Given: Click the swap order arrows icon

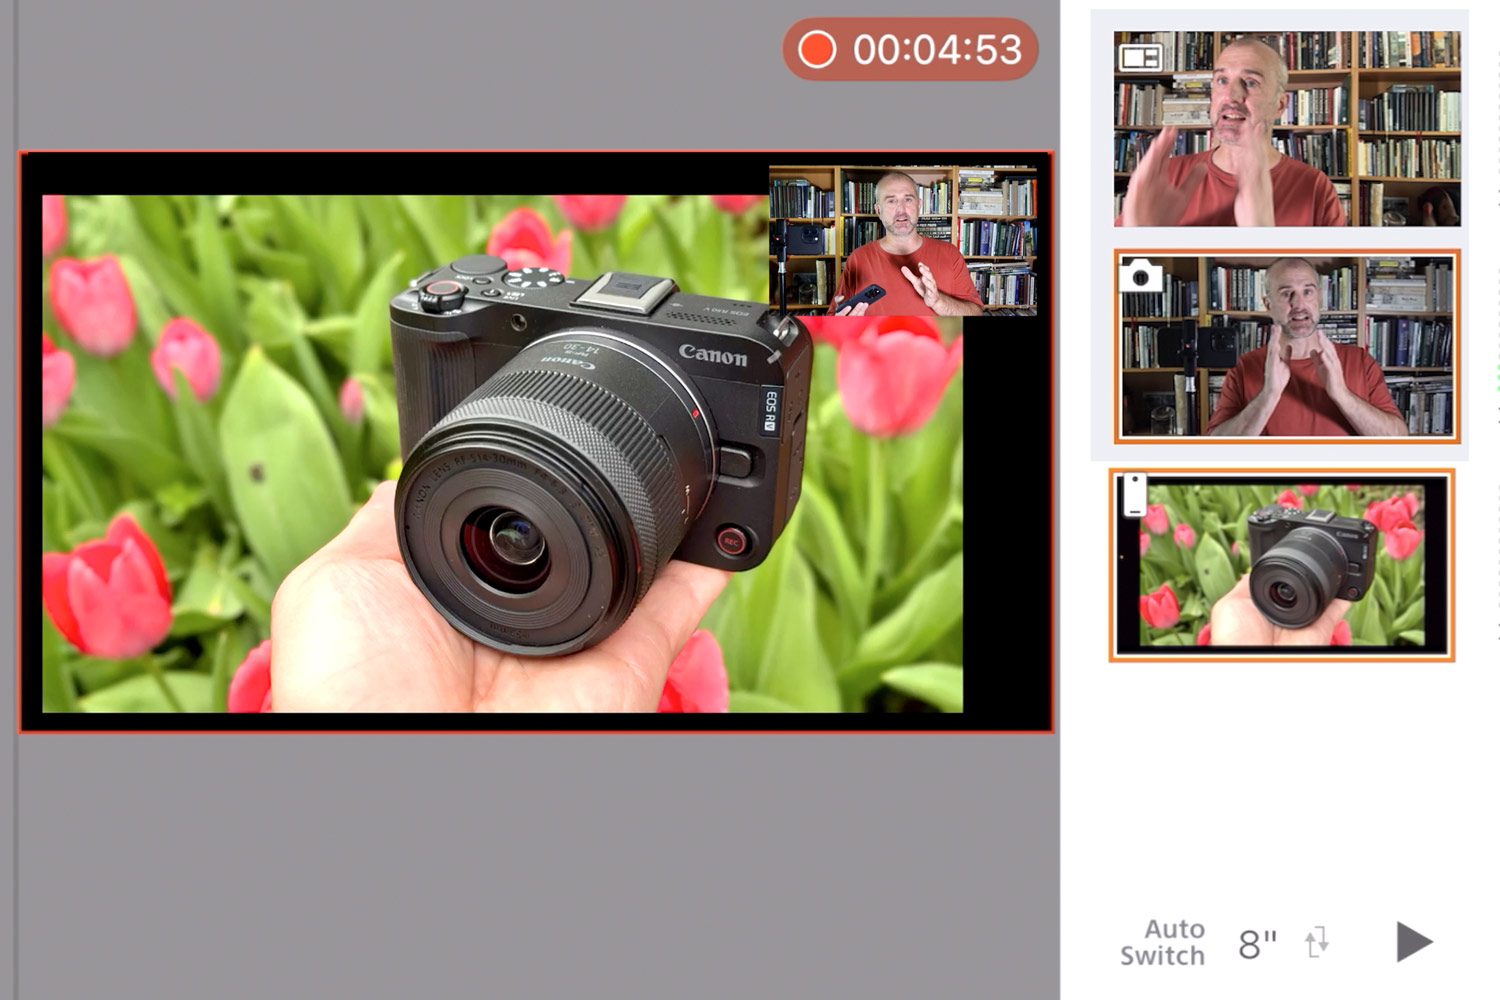Looking at the screenshot, I should (1317, 942).
